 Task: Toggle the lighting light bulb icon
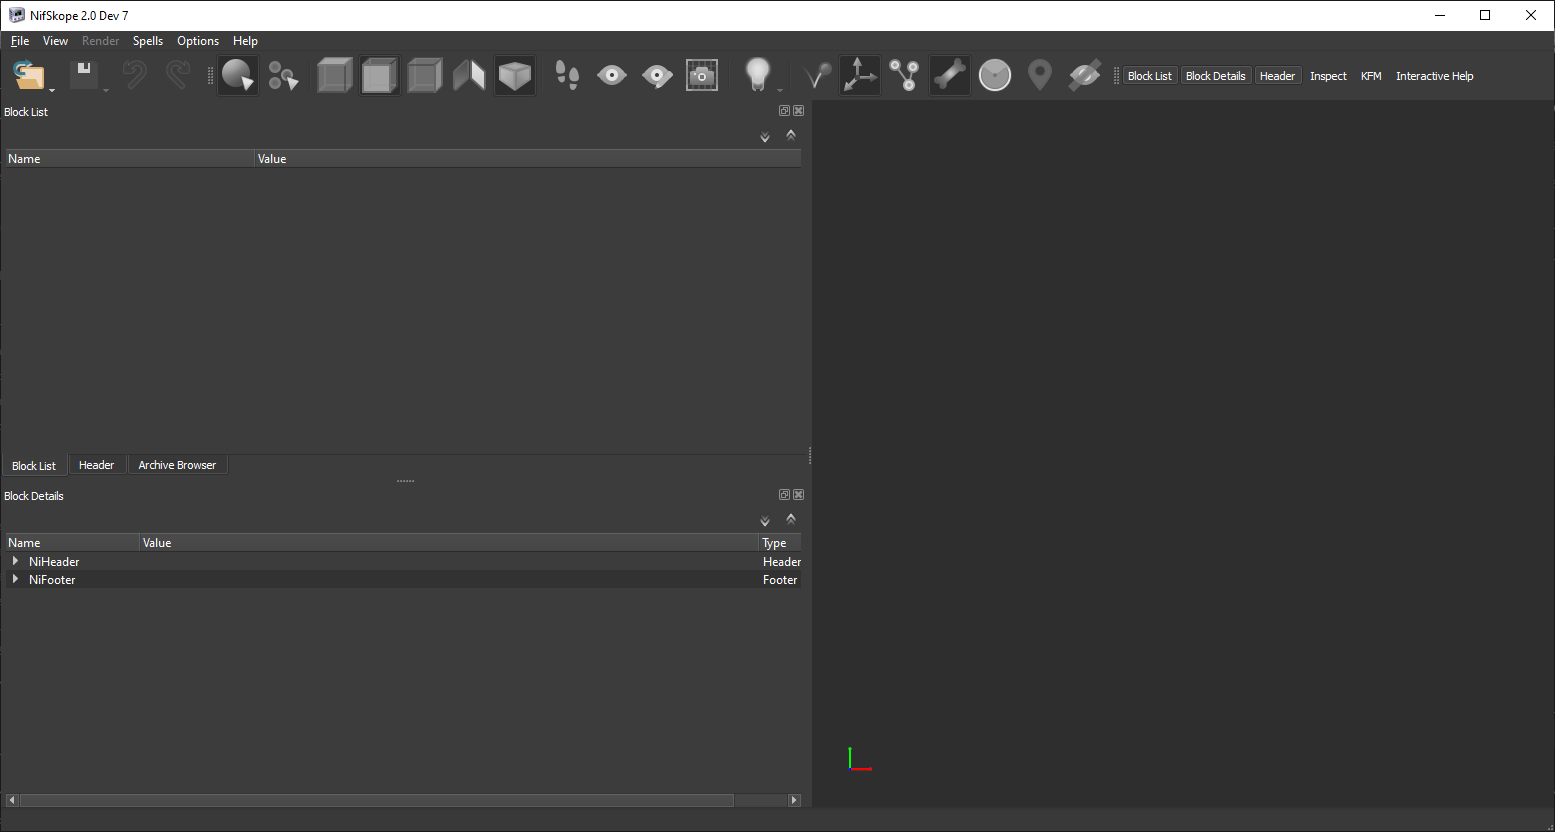coord(758,76)
